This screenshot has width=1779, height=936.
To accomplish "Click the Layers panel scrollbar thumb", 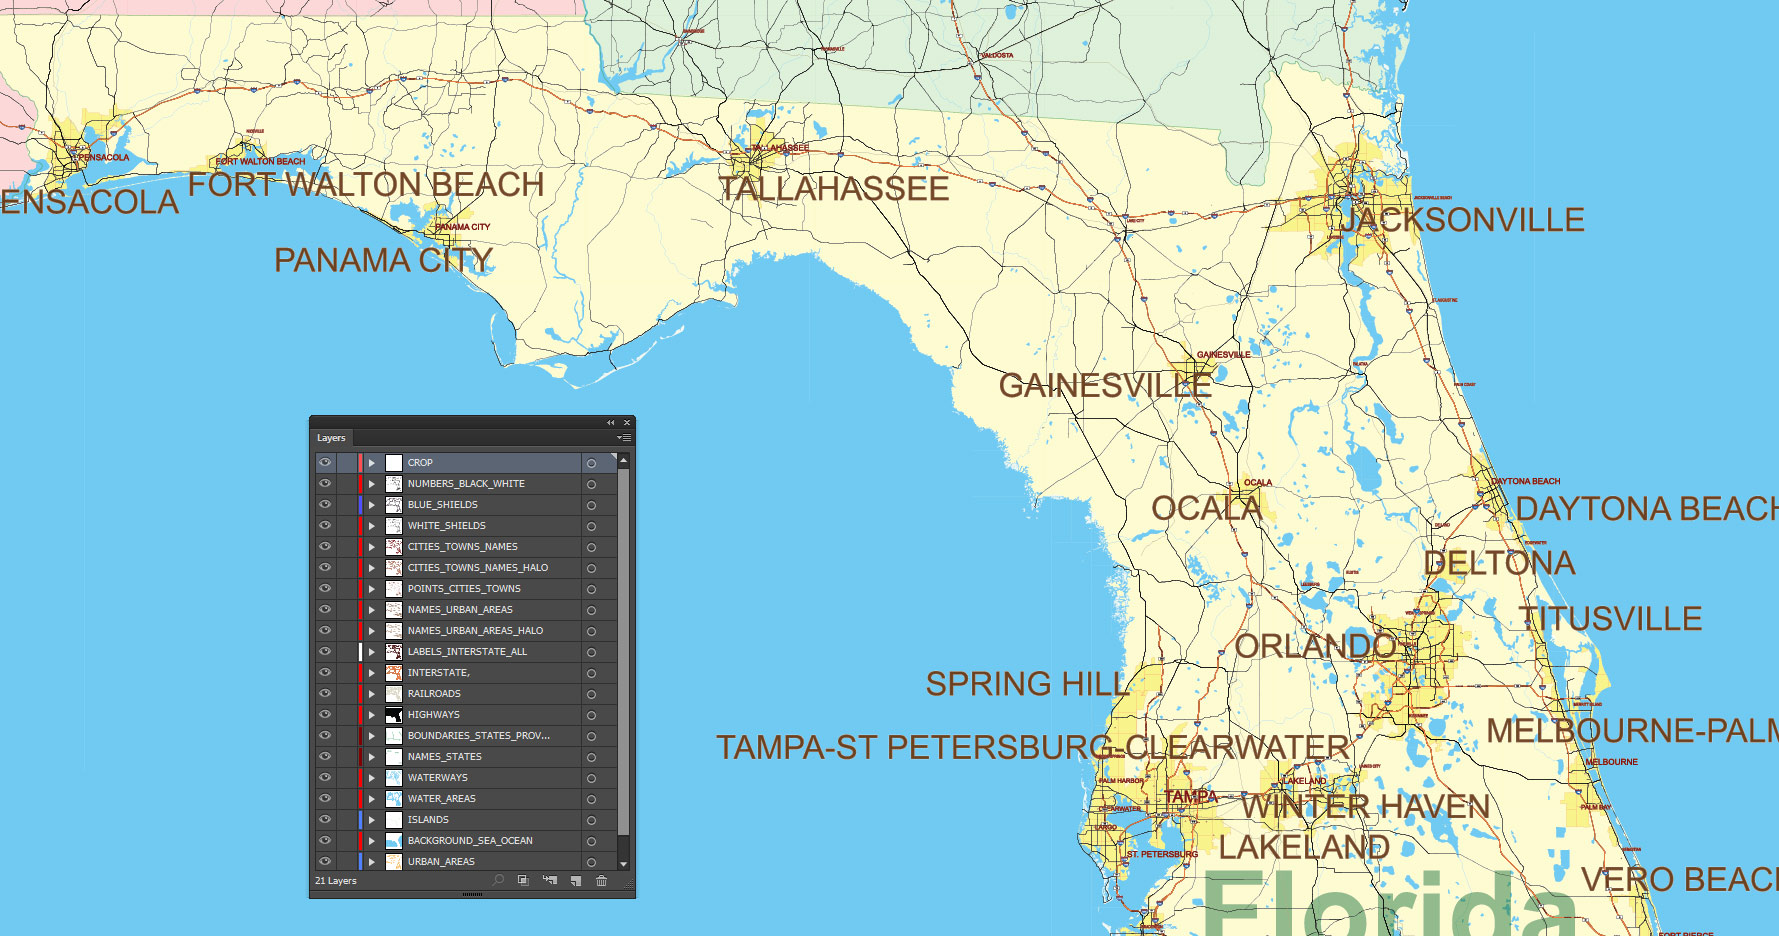I will (x=624, y=652).
